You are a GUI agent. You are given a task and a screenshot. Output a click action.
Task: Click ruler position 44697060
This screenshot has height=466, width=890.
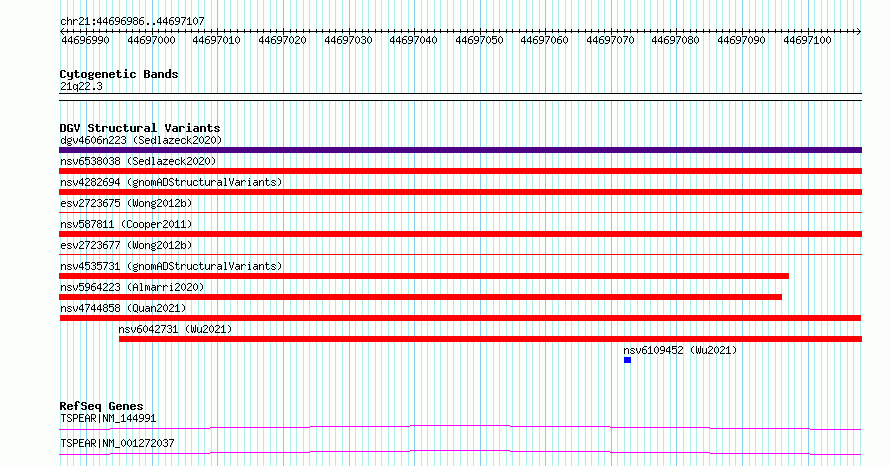[544, 40]
